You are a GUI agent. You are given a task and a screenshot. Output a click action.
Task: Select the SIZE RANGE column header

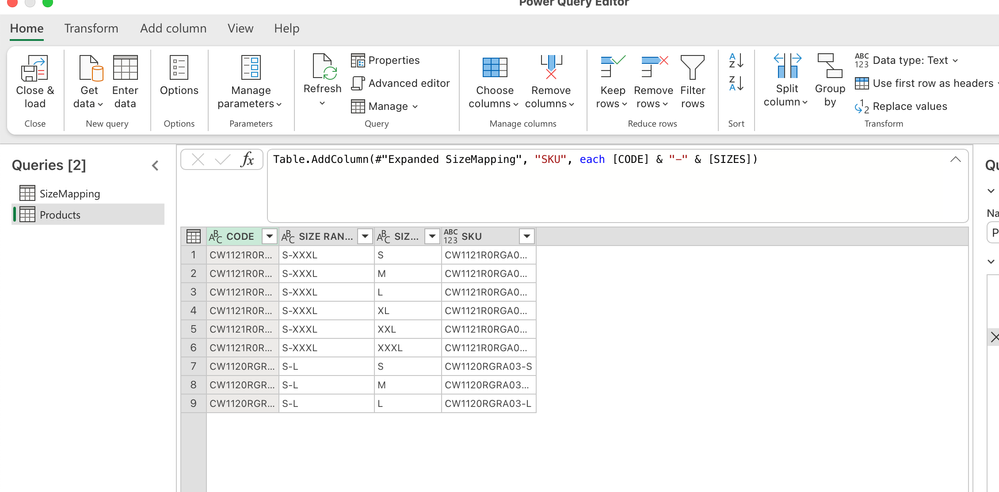pyautogui.click(x=326, y=236)
